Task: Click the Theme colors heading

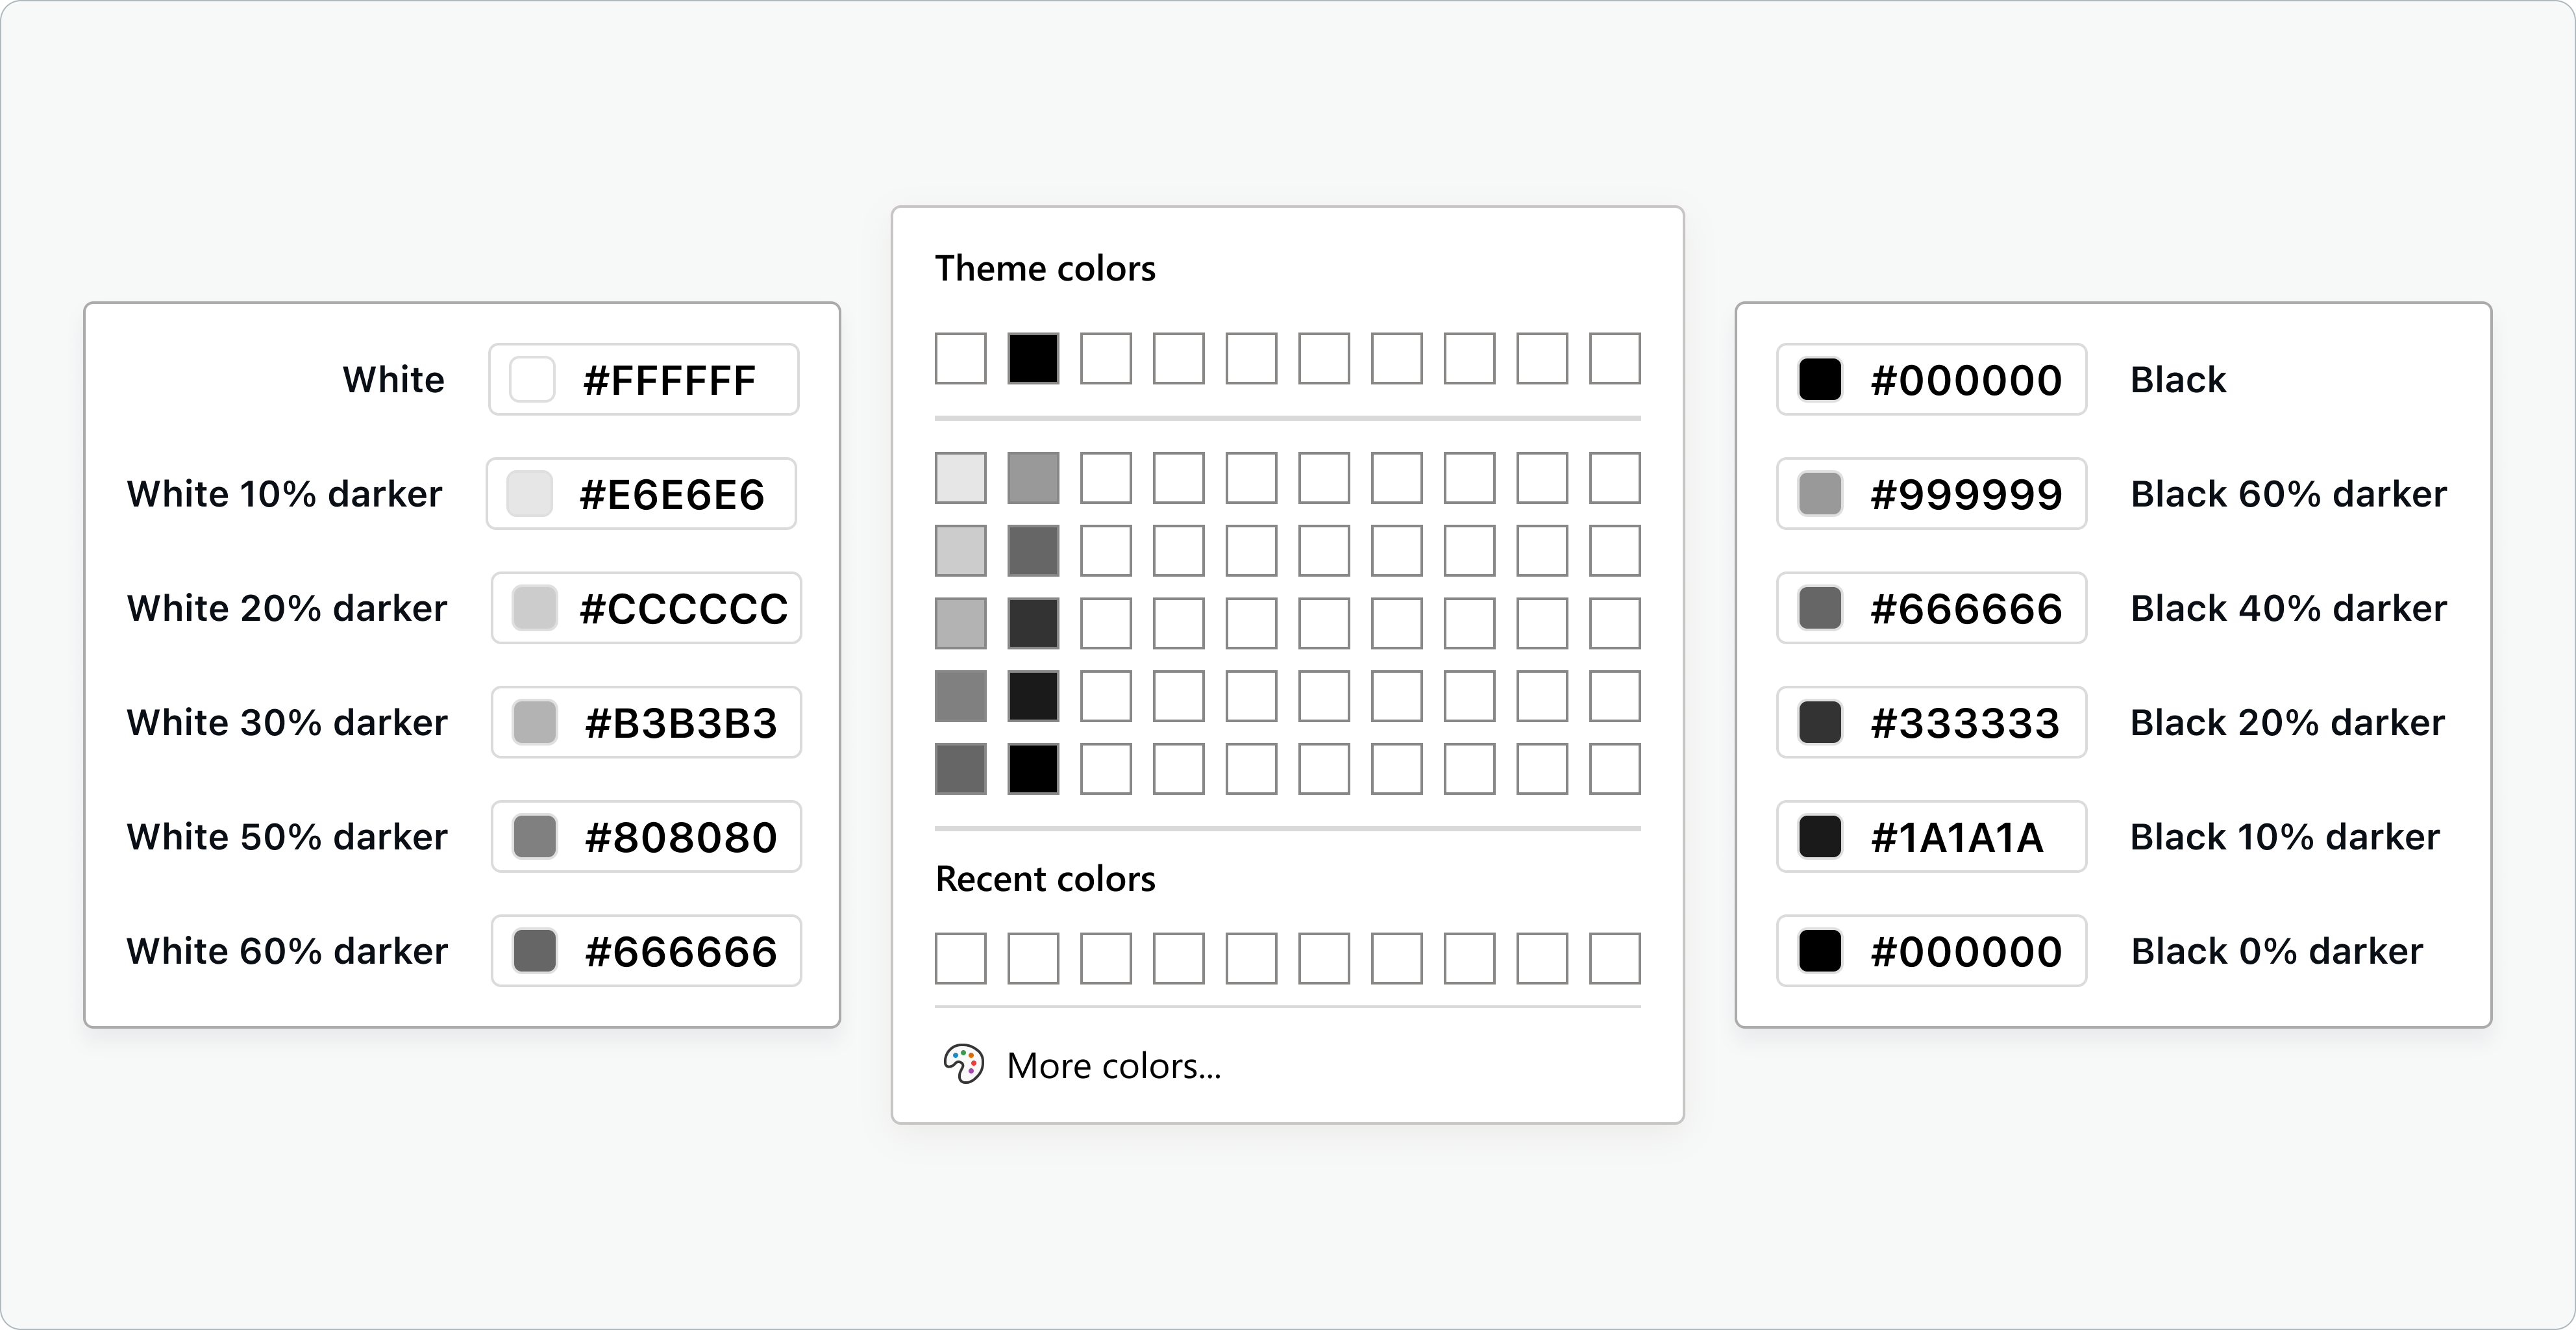Action: coord(1045,268)
